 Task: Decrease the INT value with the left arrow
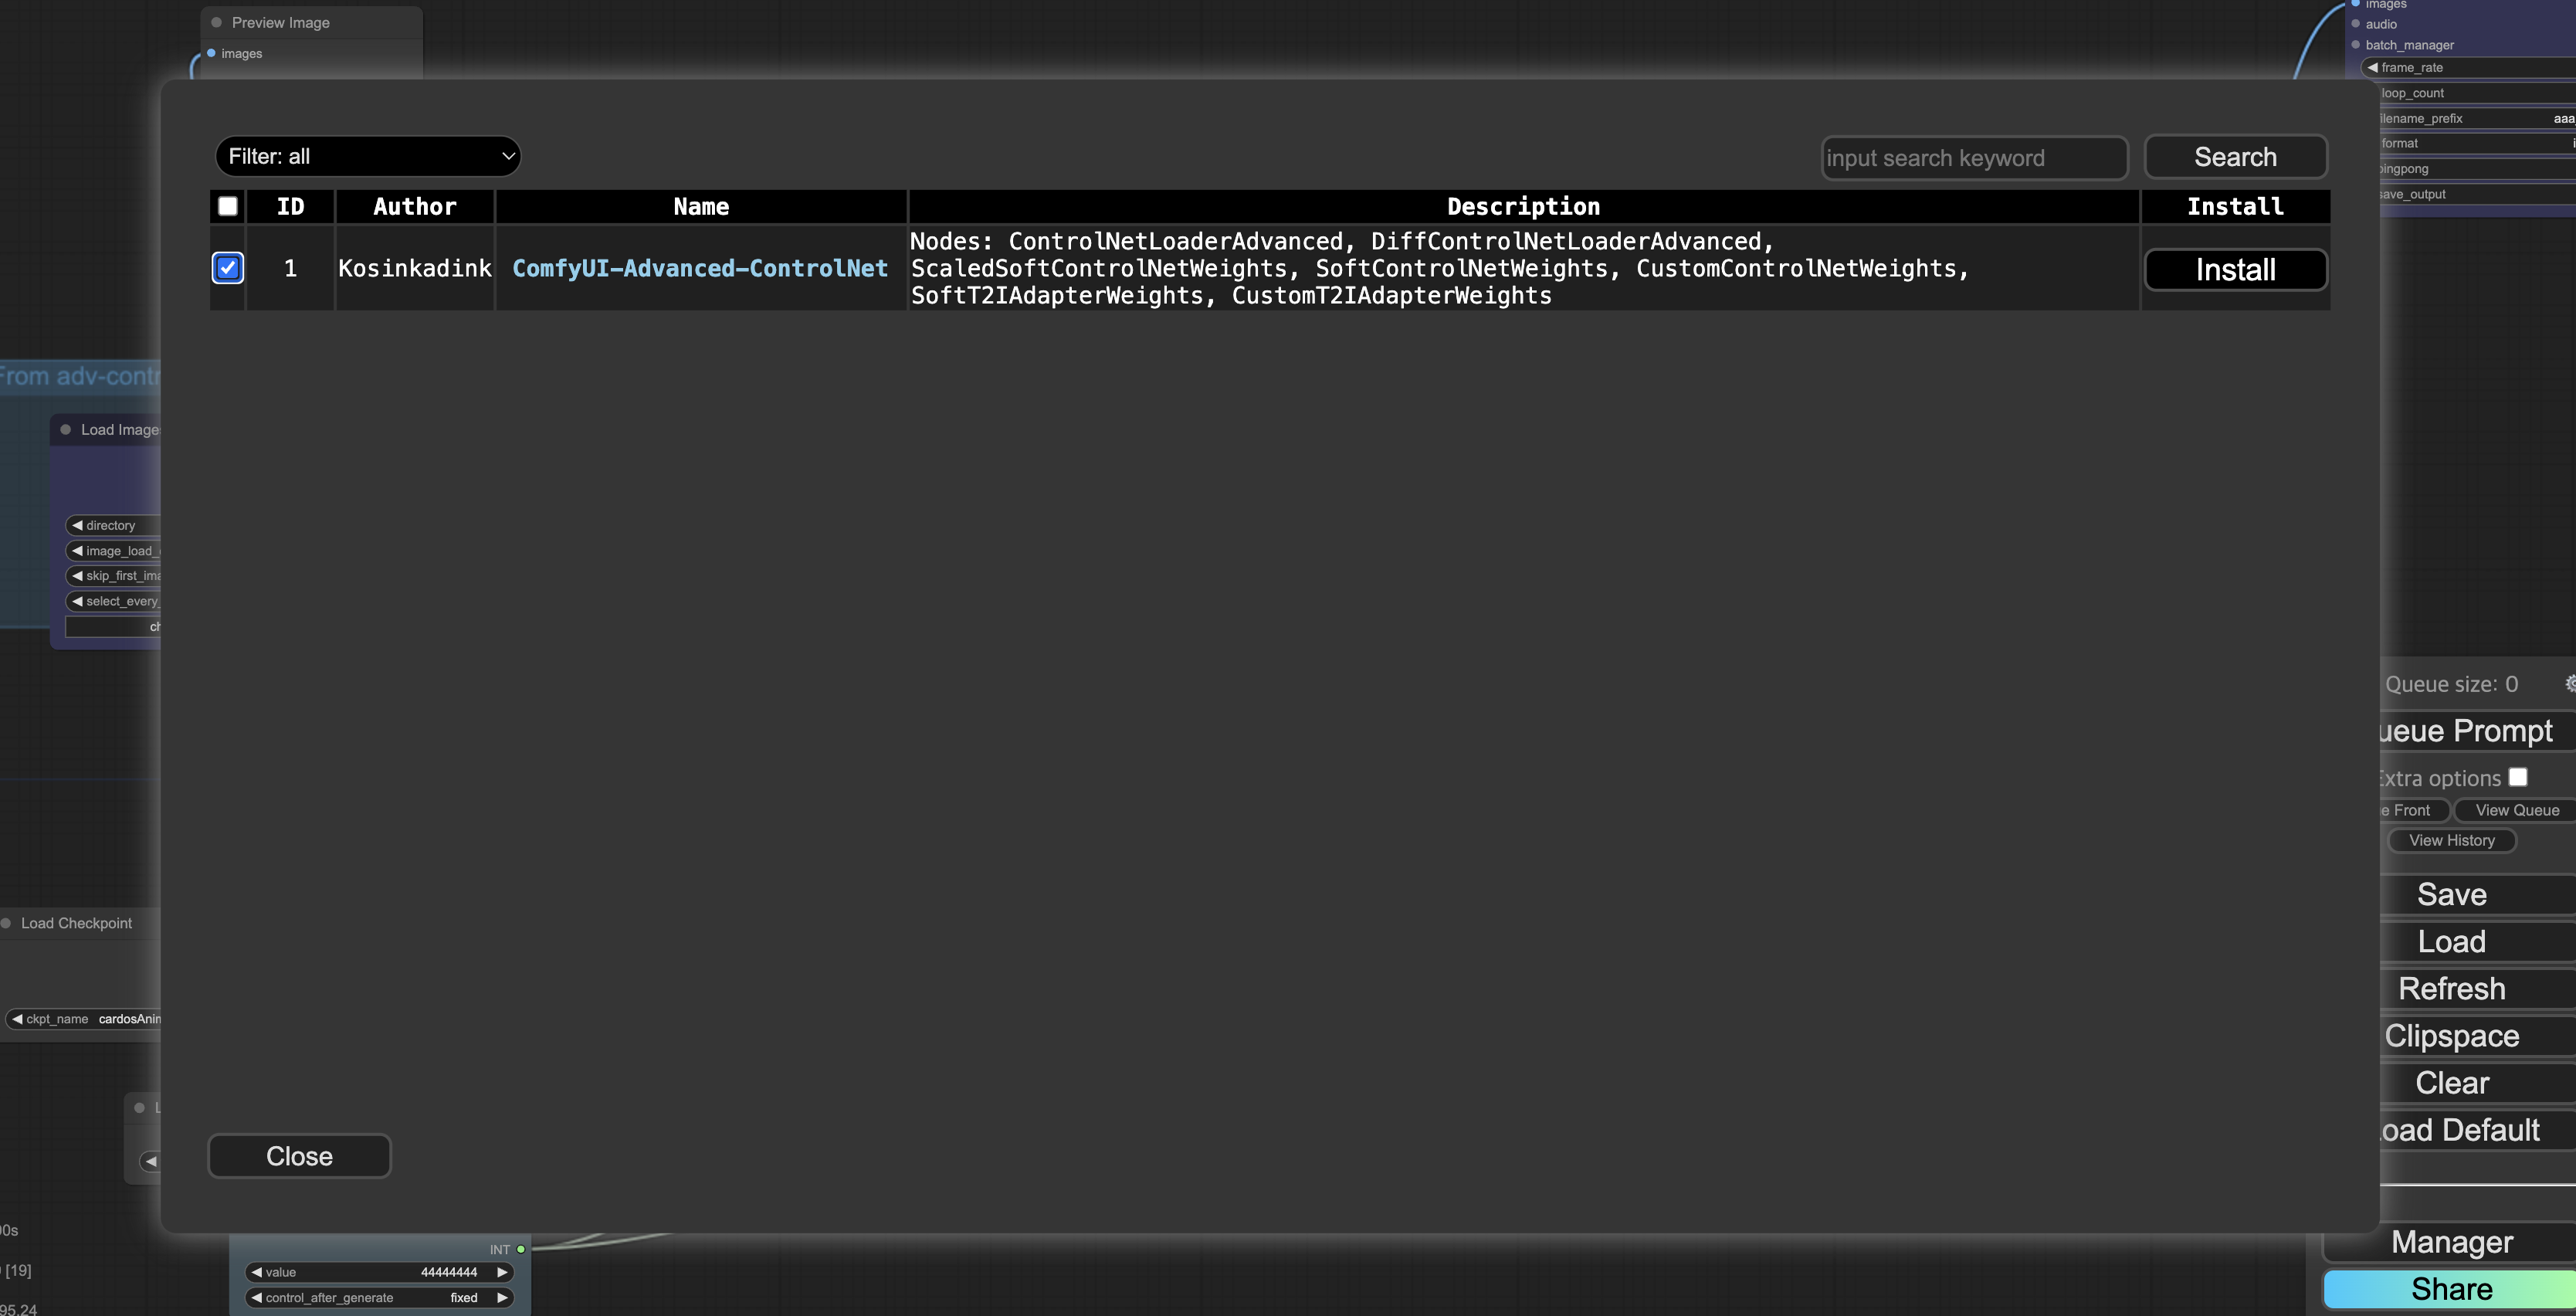[257, 1272]
